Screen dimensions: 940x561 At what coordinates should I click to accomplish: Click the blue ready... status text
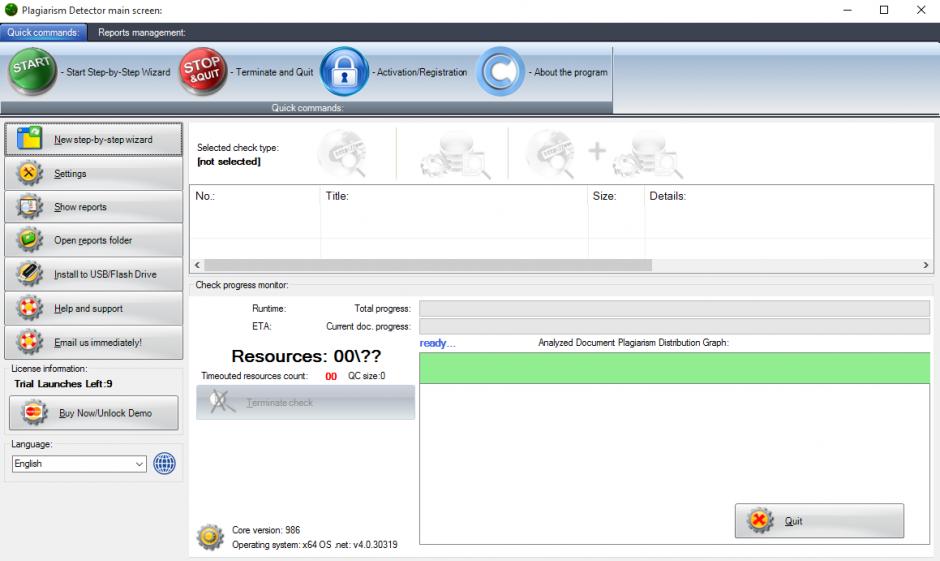point(438,343)
